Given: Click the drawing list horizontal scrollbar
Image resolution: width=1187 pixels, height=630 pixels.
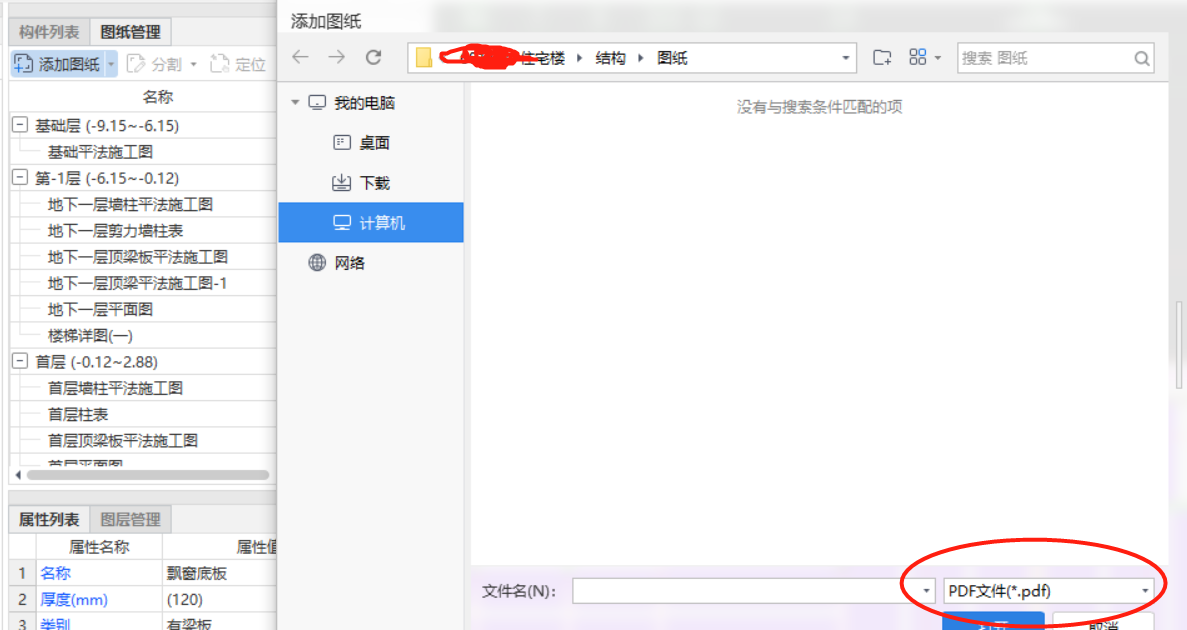Looking at the screenshot, I should tap(148, 475).
